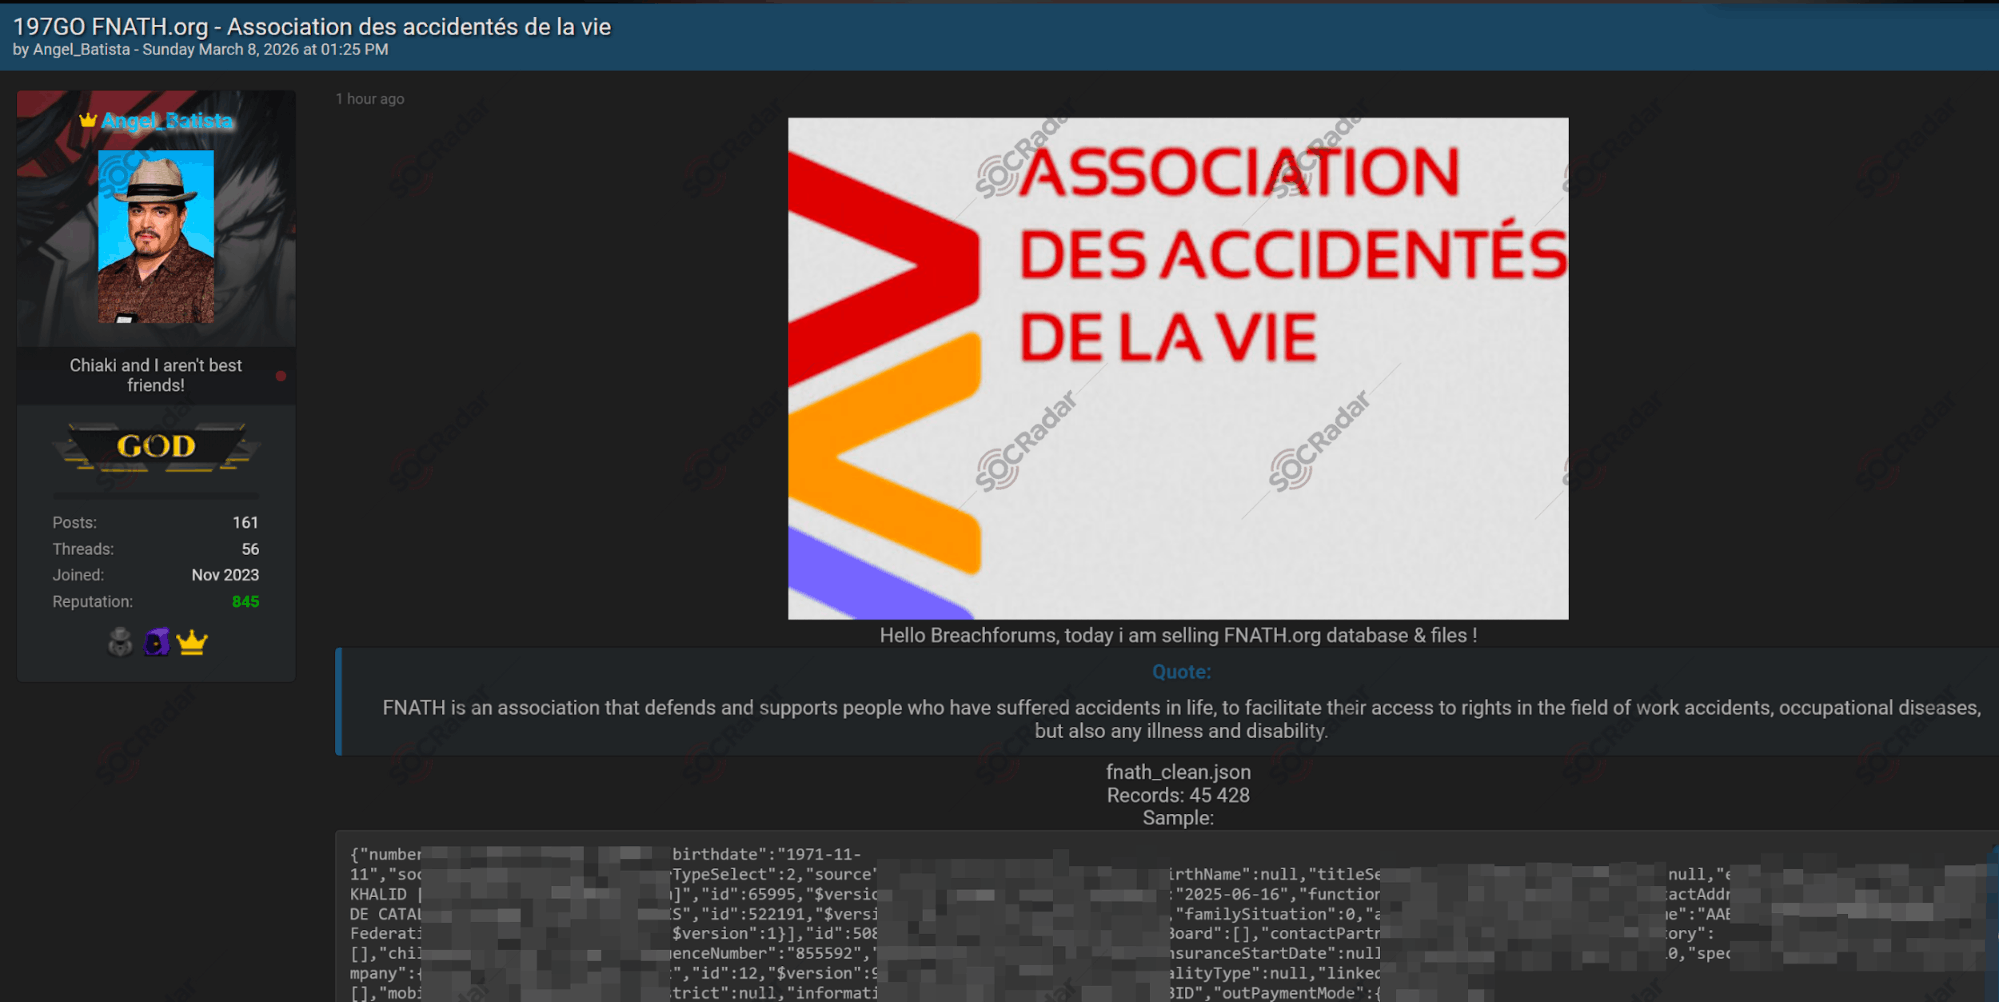Viewport: 1999px width, 1002px height.
Task: Click the 'by Angel_Batista' byline in header
Action: (71, 50)
